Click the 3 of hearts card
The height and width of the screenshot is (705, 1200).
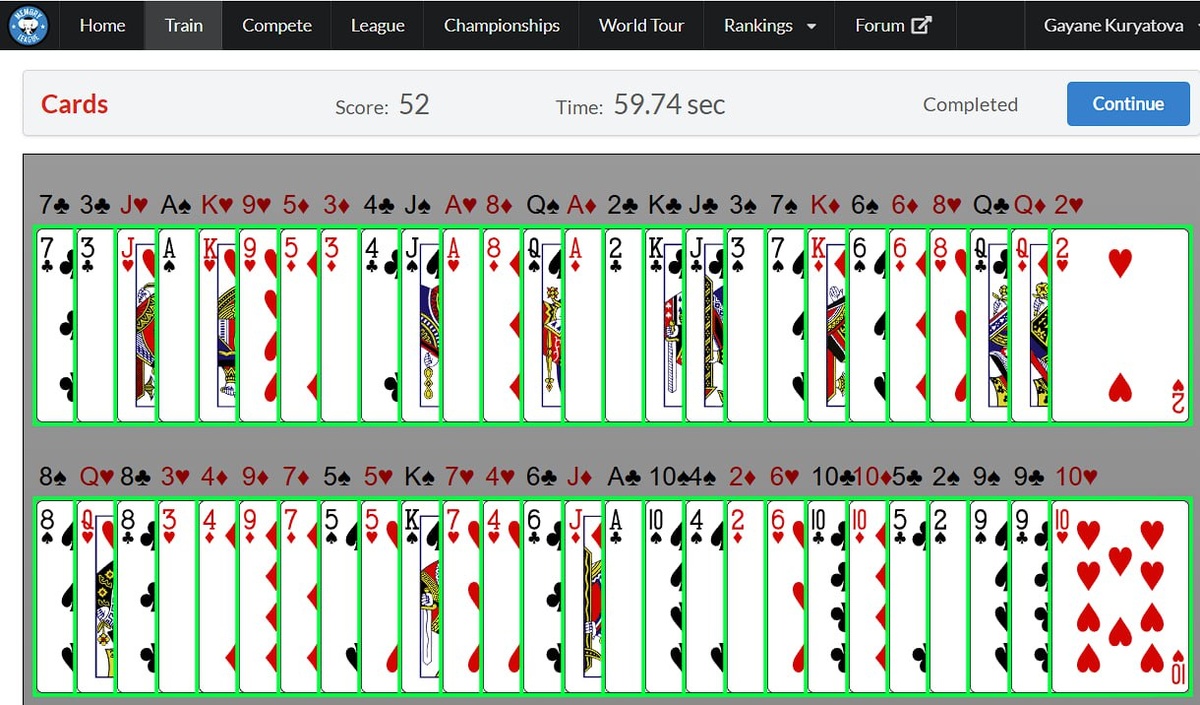177,596
